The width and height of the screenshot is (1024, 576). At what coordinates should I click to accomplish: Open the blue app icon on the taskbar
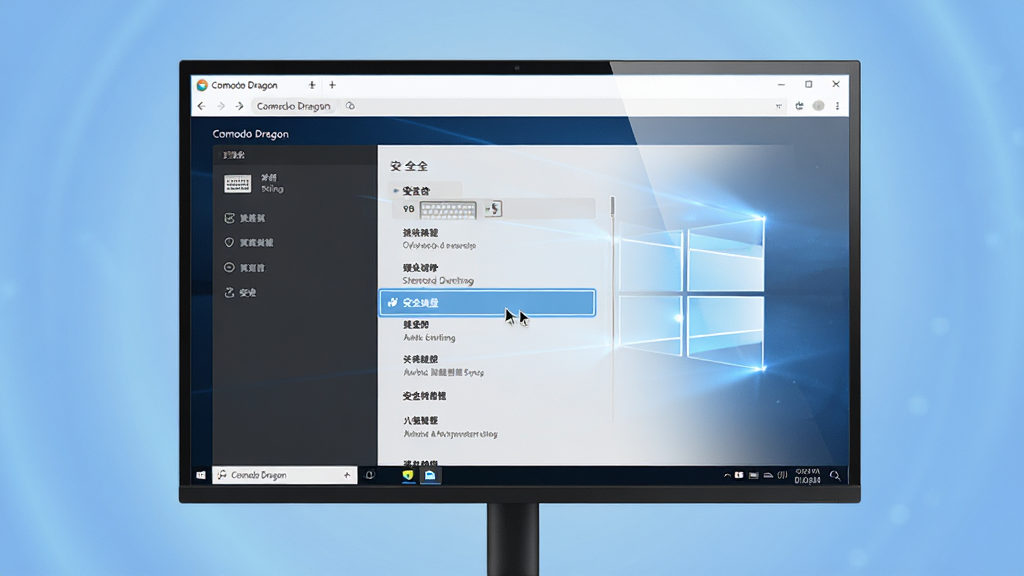click(x=430, y=475)
